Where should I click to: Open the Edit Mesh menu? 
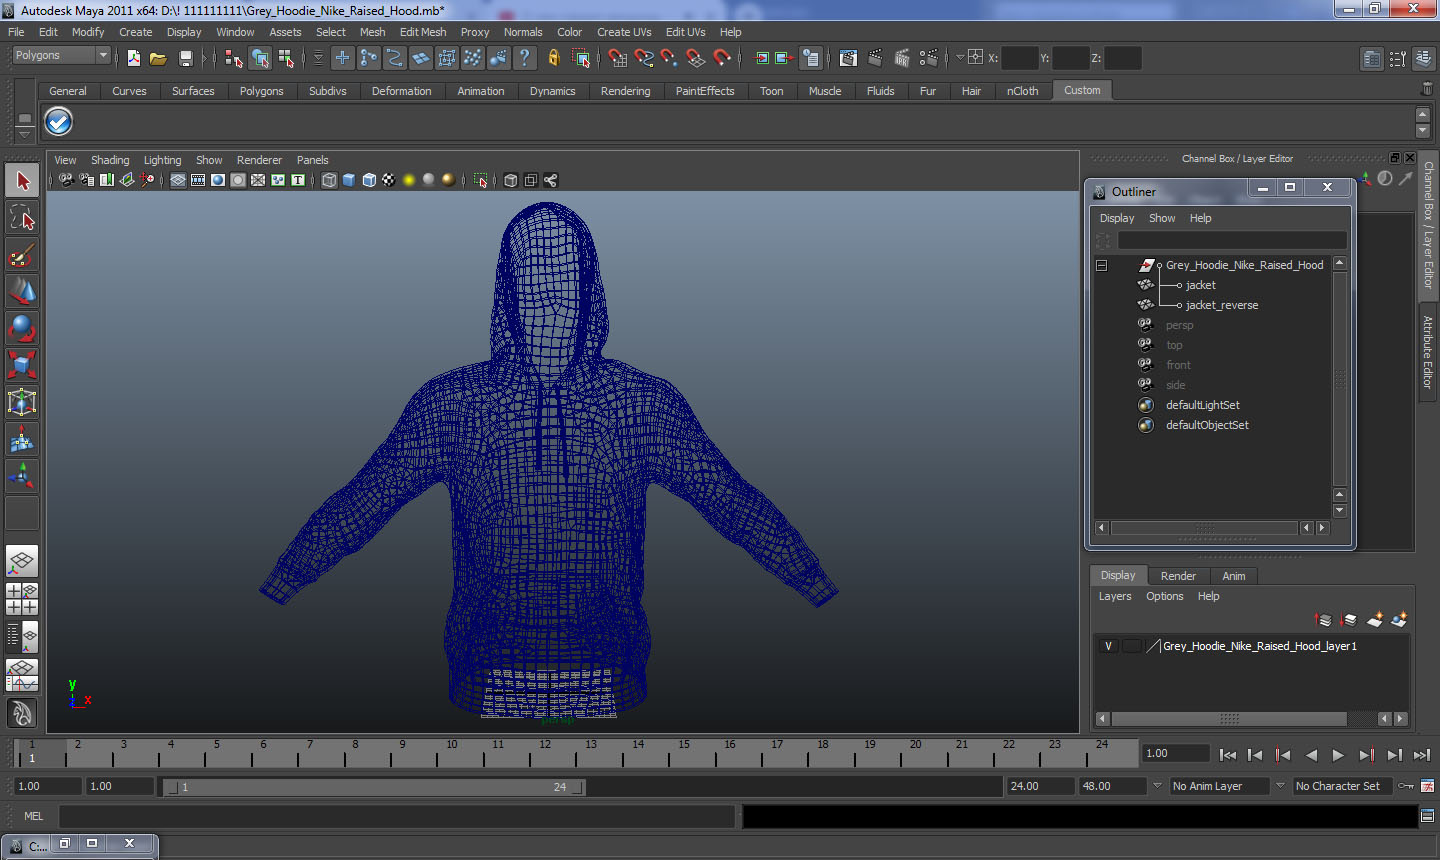423,32
